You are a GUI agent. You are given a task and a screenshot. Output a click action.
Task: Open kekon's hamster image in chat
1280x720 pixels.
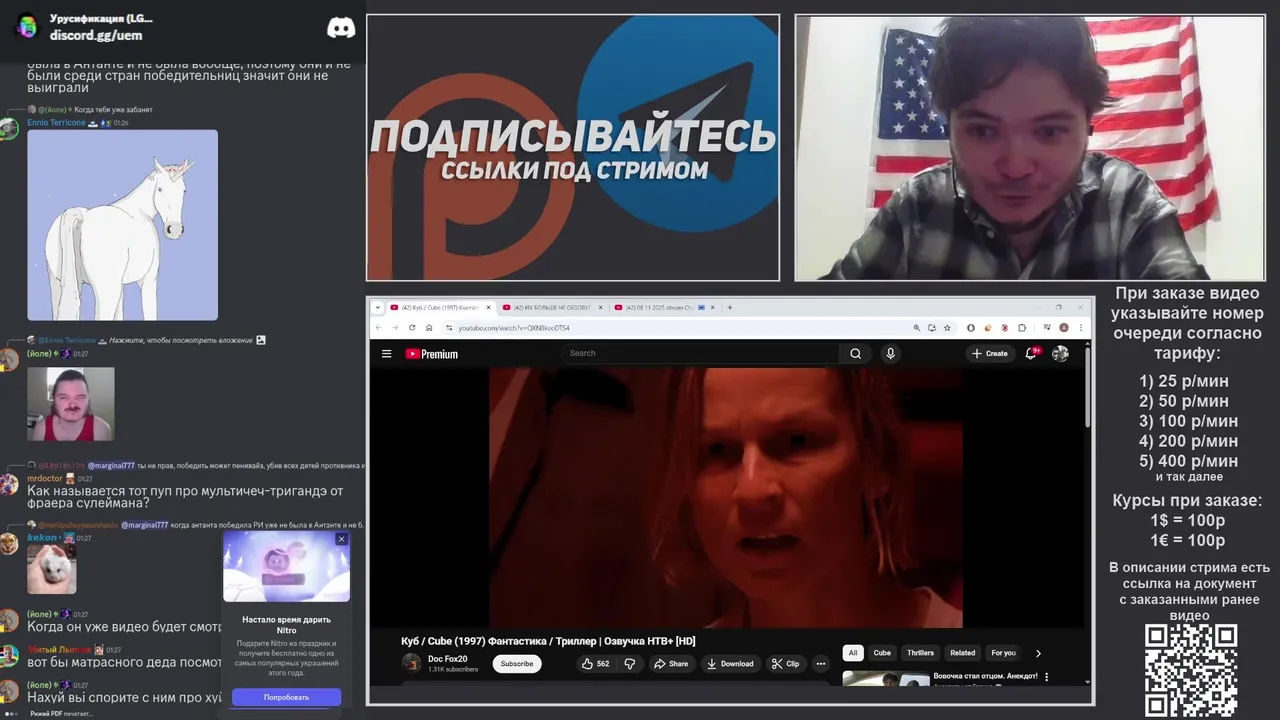[52, 570]
